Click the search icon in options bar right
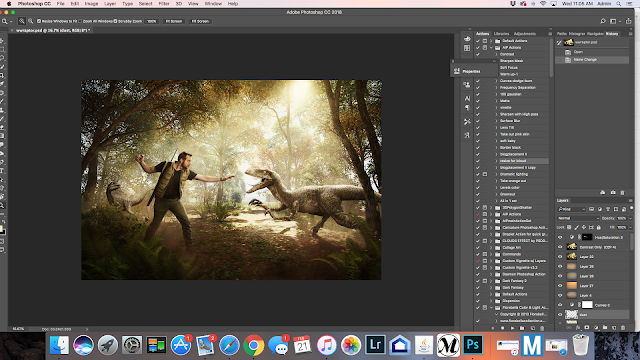 pyautogui.click(x=603, y=21)
